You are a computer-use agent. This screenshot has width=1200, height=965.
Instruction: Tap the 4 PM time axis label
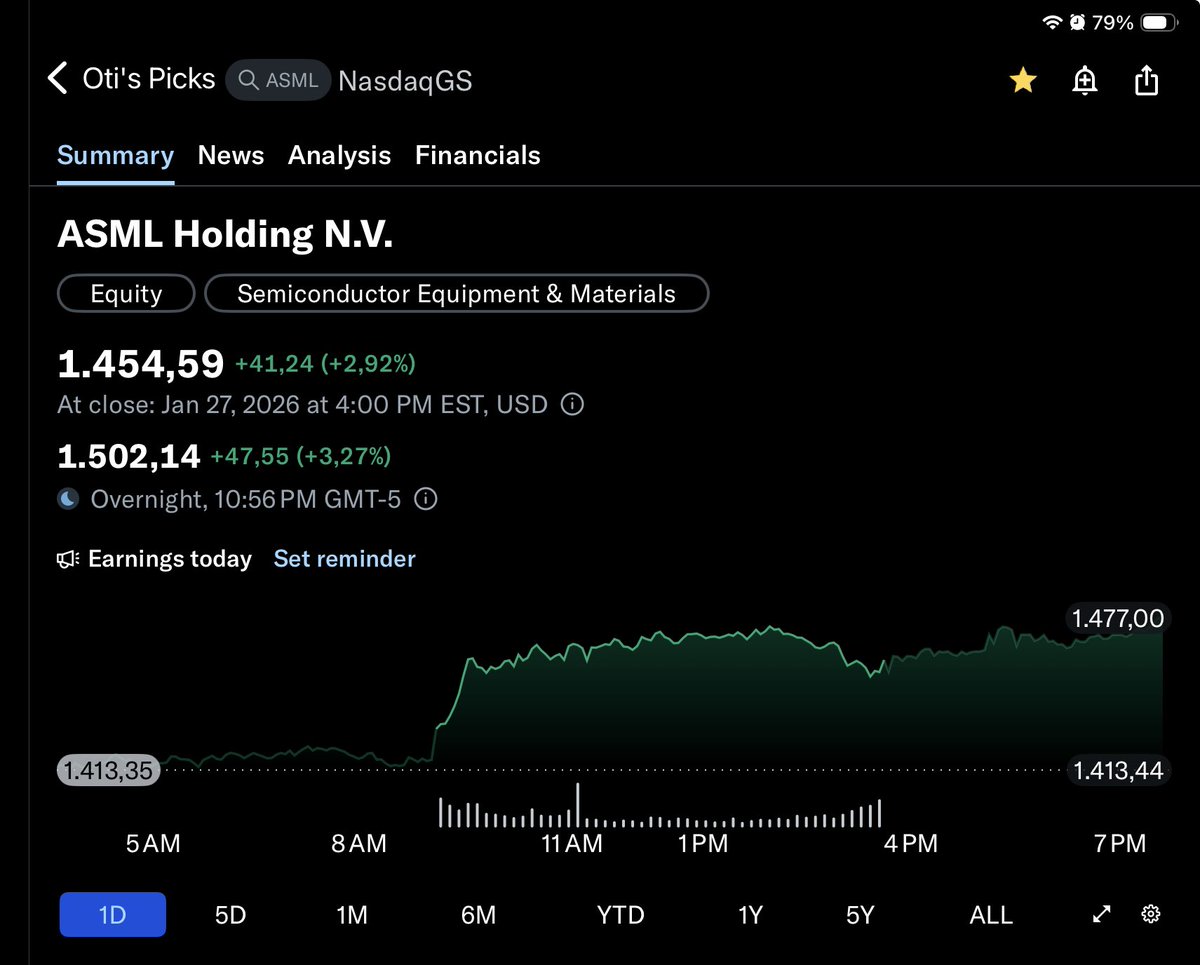click(911, 844)
